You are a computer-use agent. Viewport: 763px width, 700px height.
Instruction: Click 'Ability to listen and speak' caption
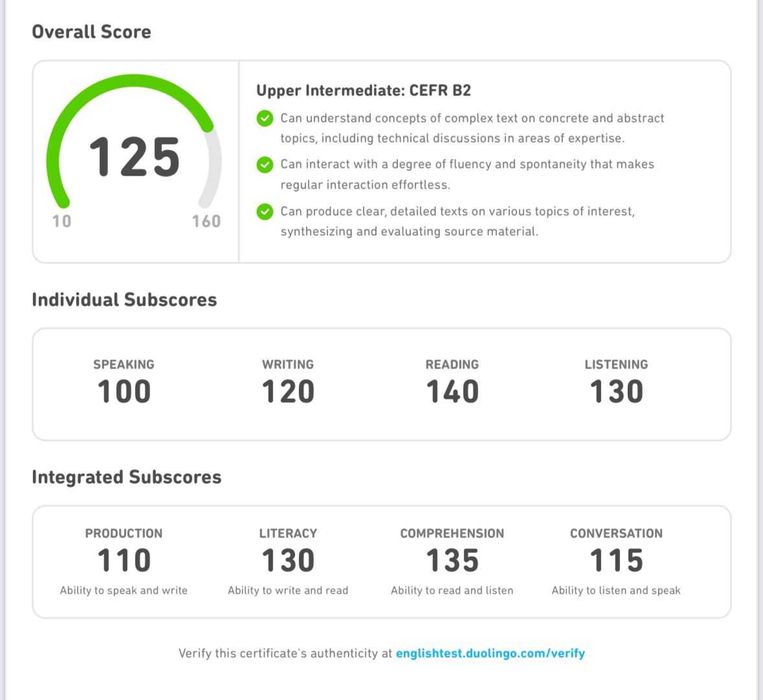click(x=616, y=591)
